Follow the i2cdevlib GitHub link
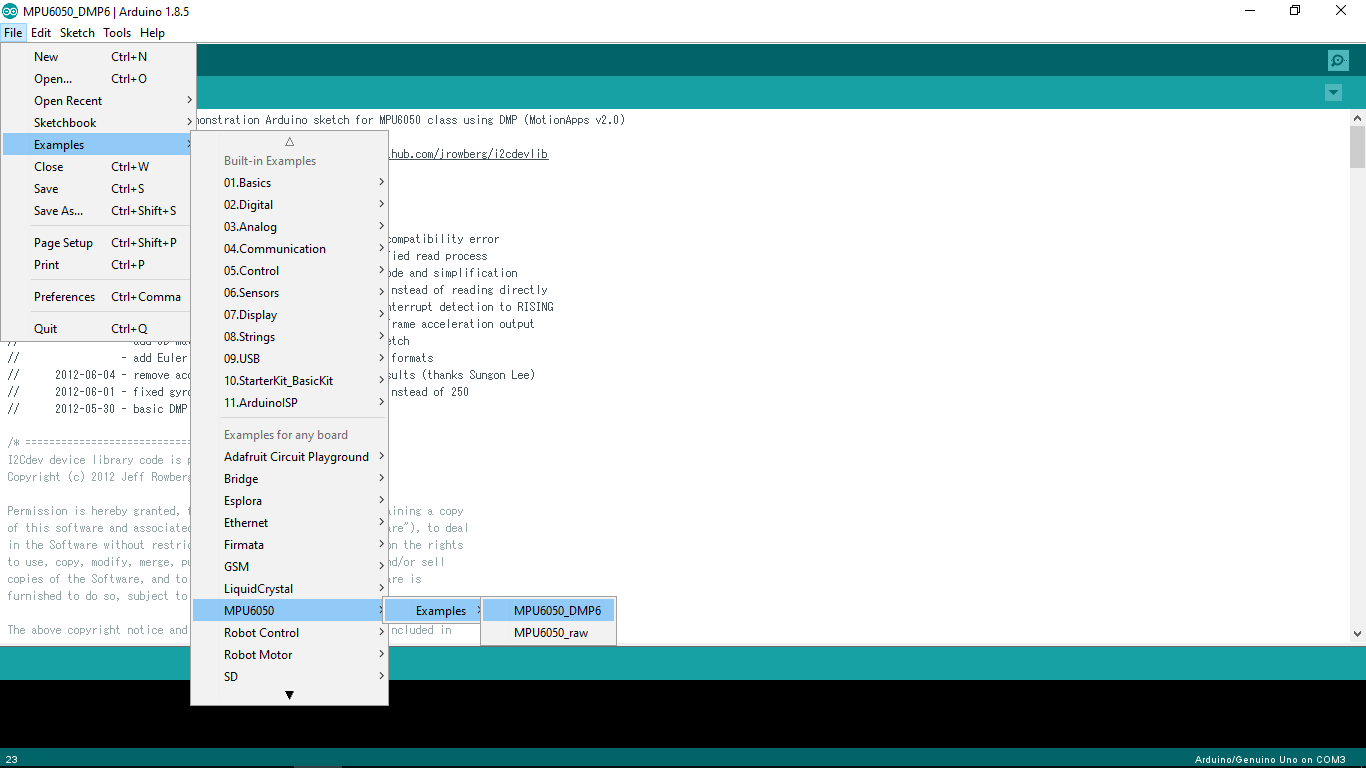Image resolution: width=1366 pixels, height=768 pixels. point(468,154)
